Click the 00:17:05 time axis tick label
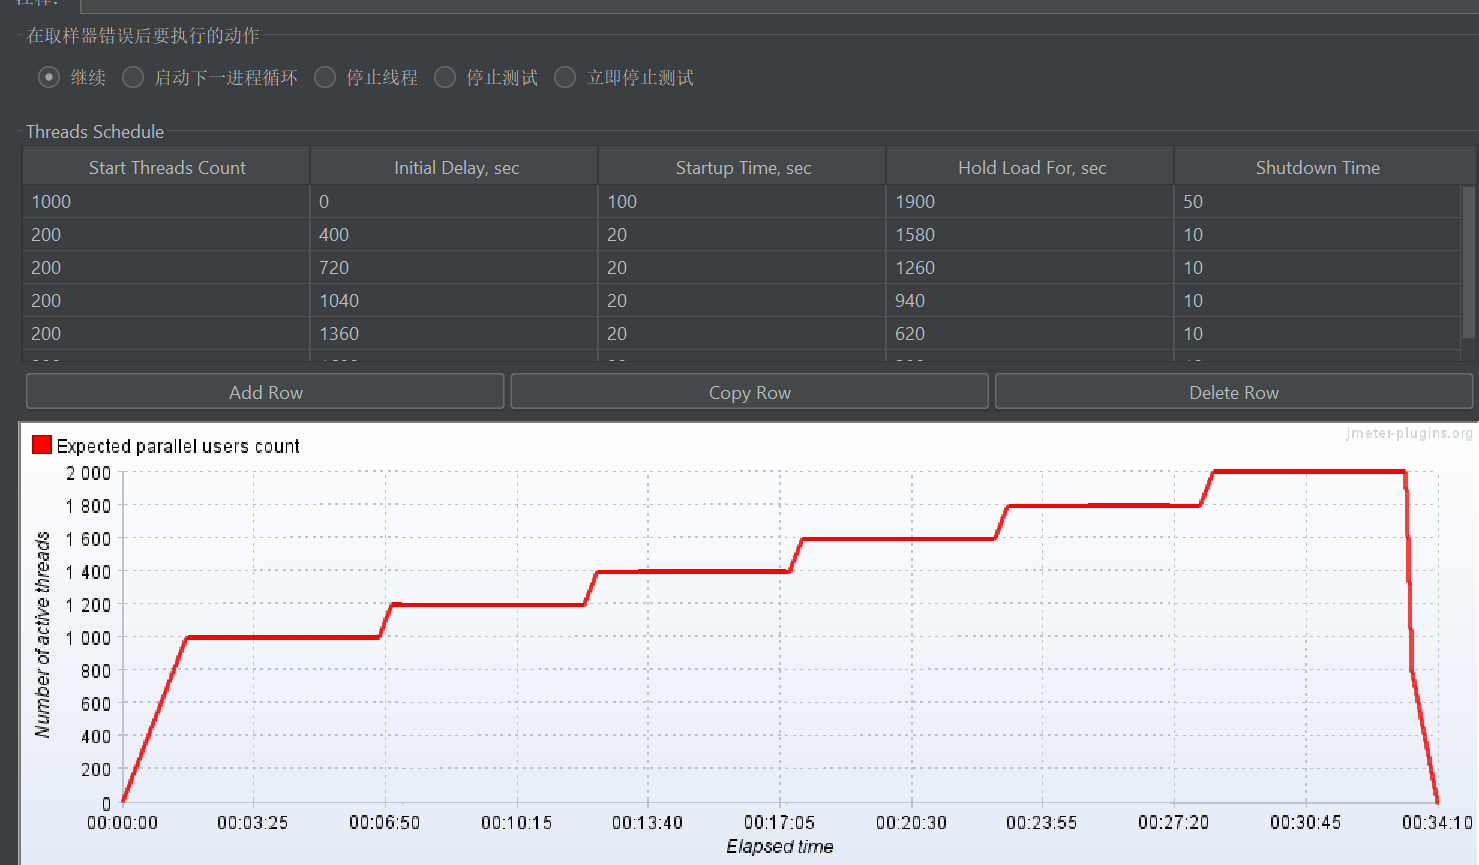The height and width of the screenshot is (865, 1479). click(779, 822)
